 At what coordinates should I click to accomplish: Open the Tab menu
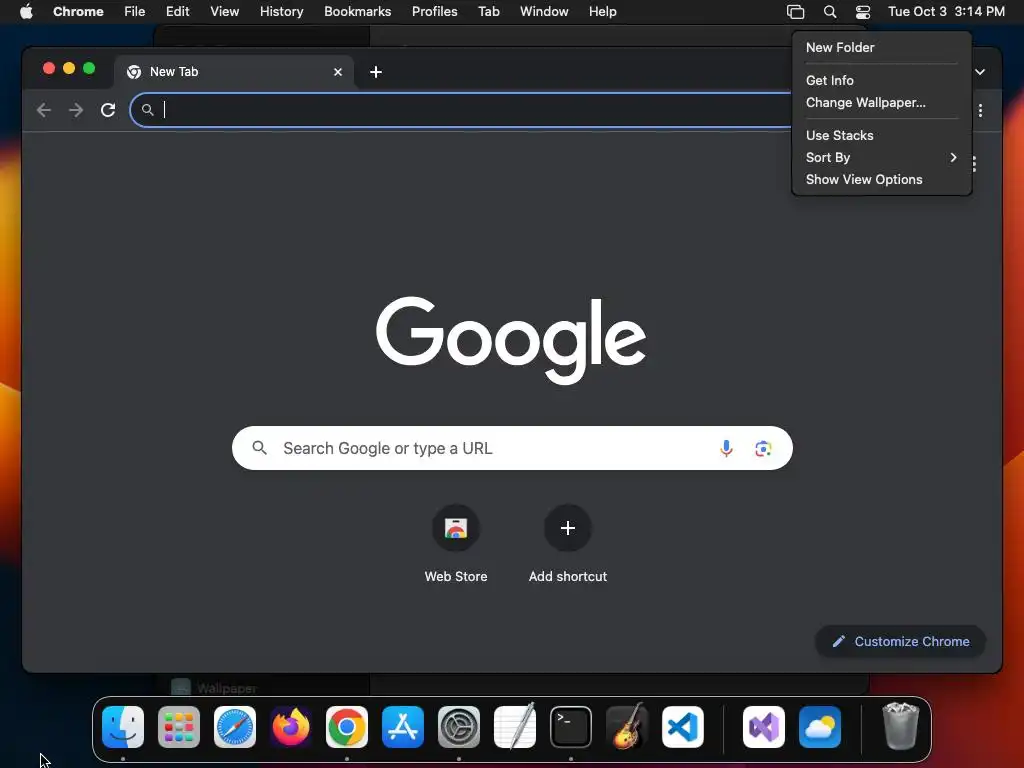(x=488, y=12)
